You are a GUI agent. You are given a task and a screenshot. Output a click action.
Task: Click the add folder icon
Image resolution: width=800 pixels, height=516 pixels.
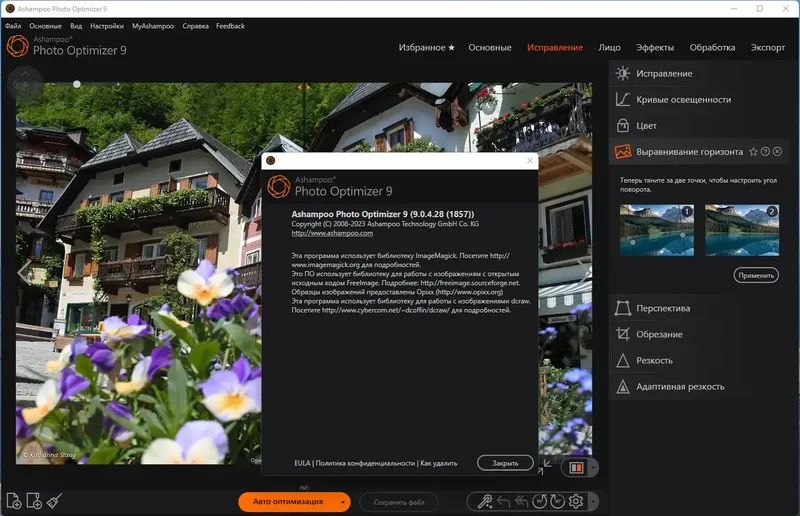(x=34, y=501)
